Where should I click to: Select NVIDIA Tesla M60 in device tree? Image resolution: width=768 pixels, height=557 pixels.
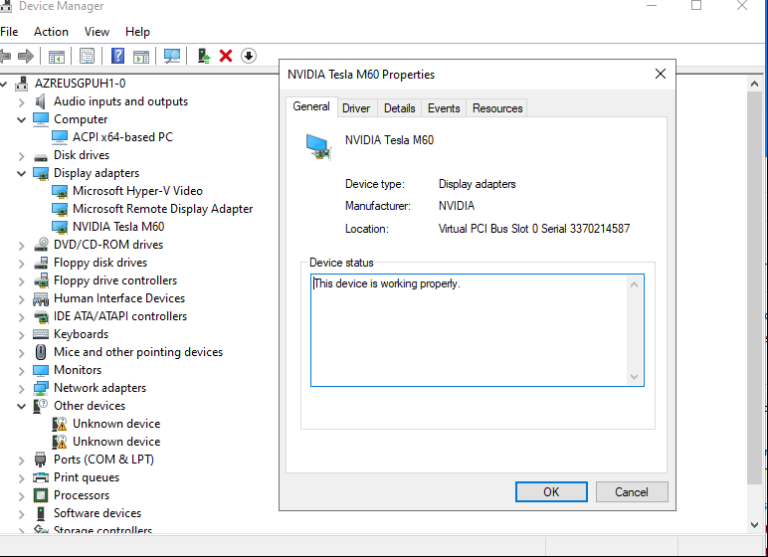point(119,227)
